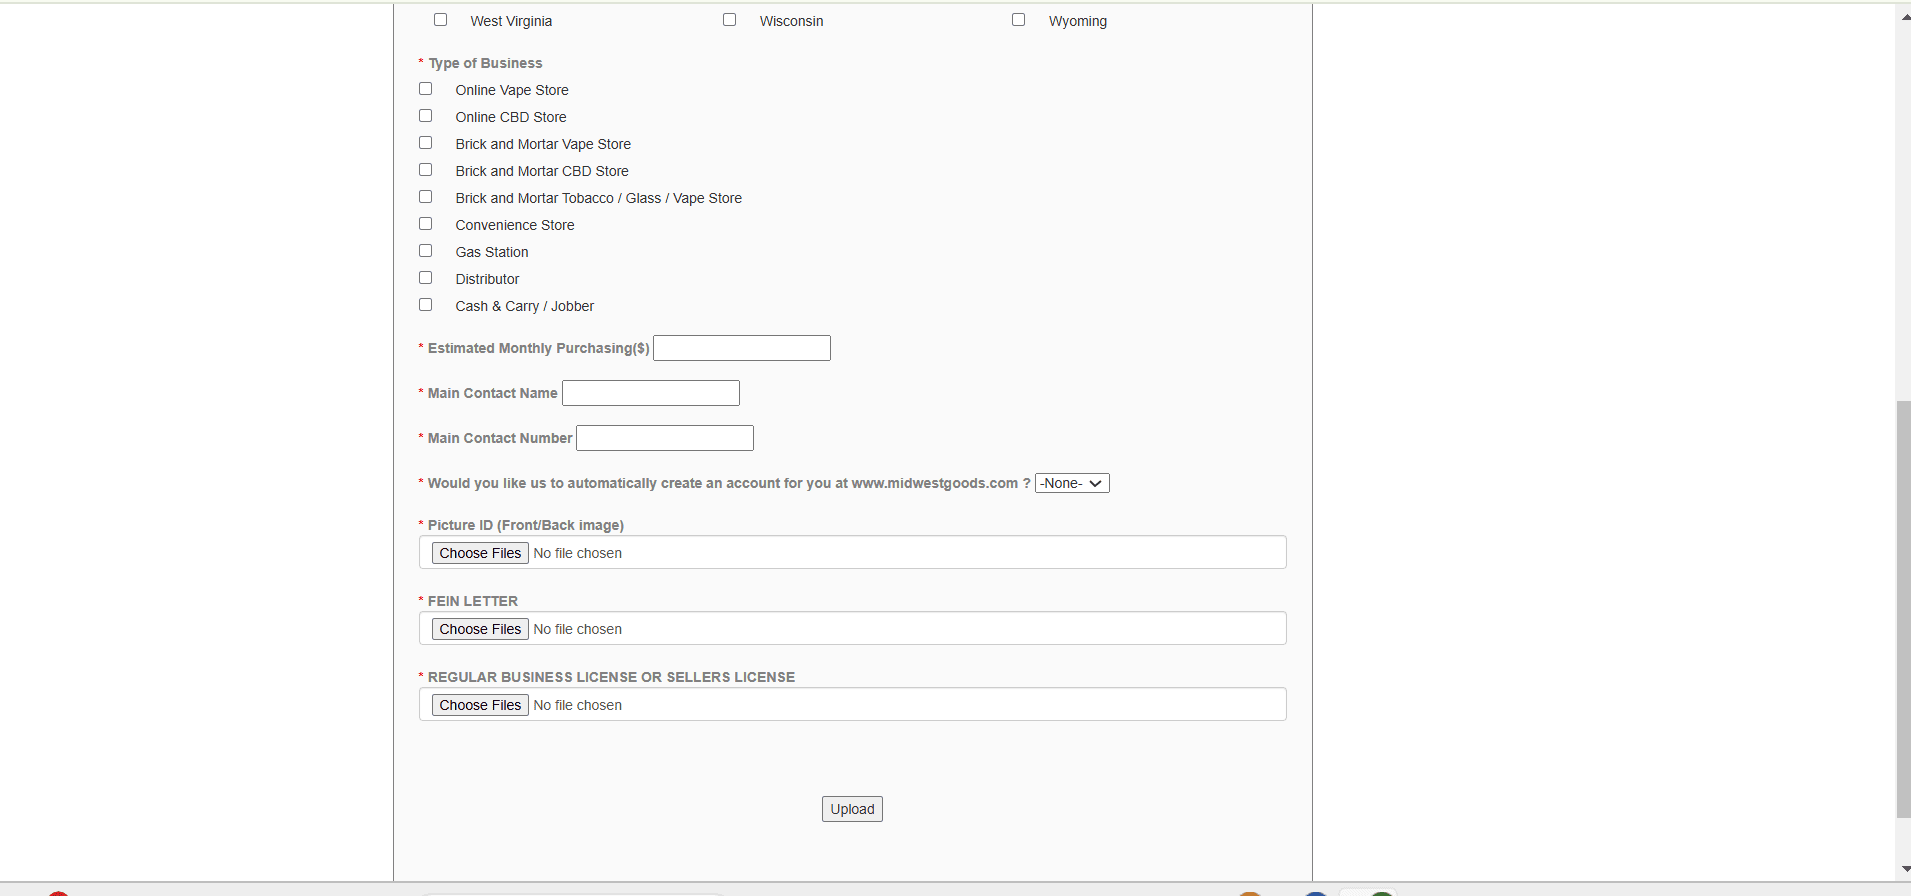Click the 'Type of Business' heading
The width and height of the screenshot is (1911, 896).
485,63
